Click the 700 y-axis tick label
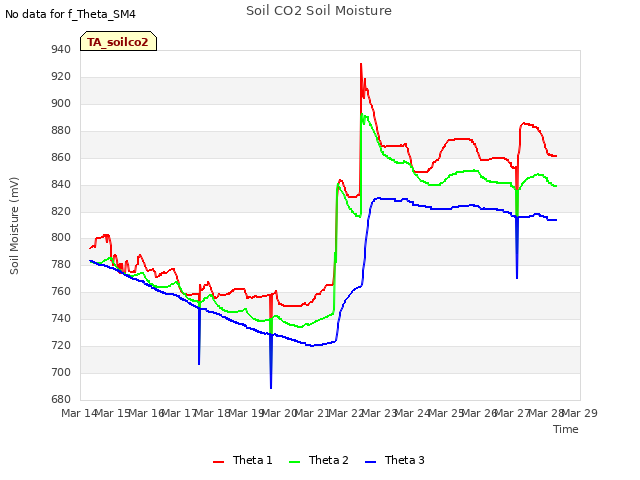Image resolution: width=640 pixels, height=480 pixels. coord(61,372)
